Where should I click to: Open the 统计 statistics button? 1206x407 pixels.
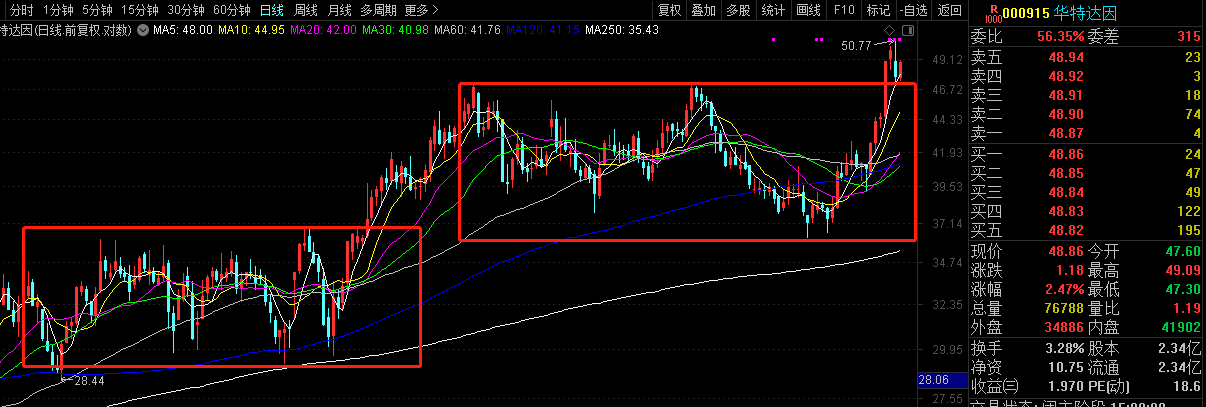(773, 10)
